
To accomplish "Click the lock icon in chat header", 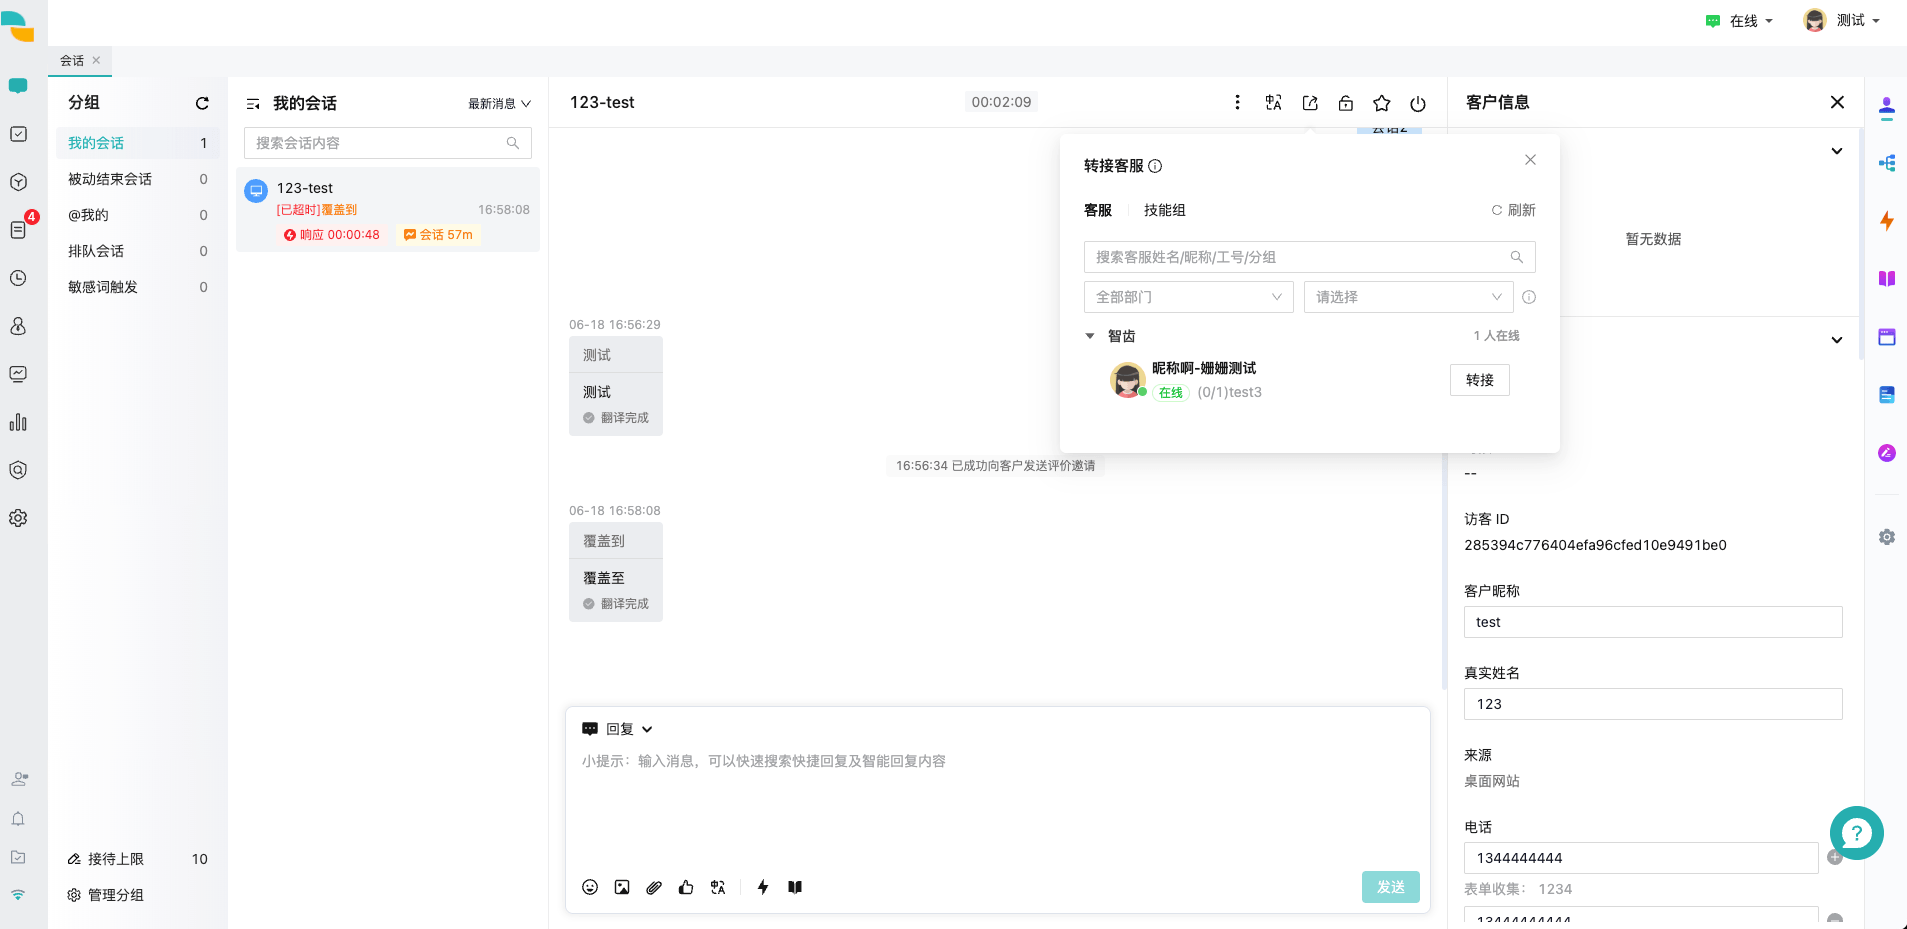I will tap(1346, 102).
